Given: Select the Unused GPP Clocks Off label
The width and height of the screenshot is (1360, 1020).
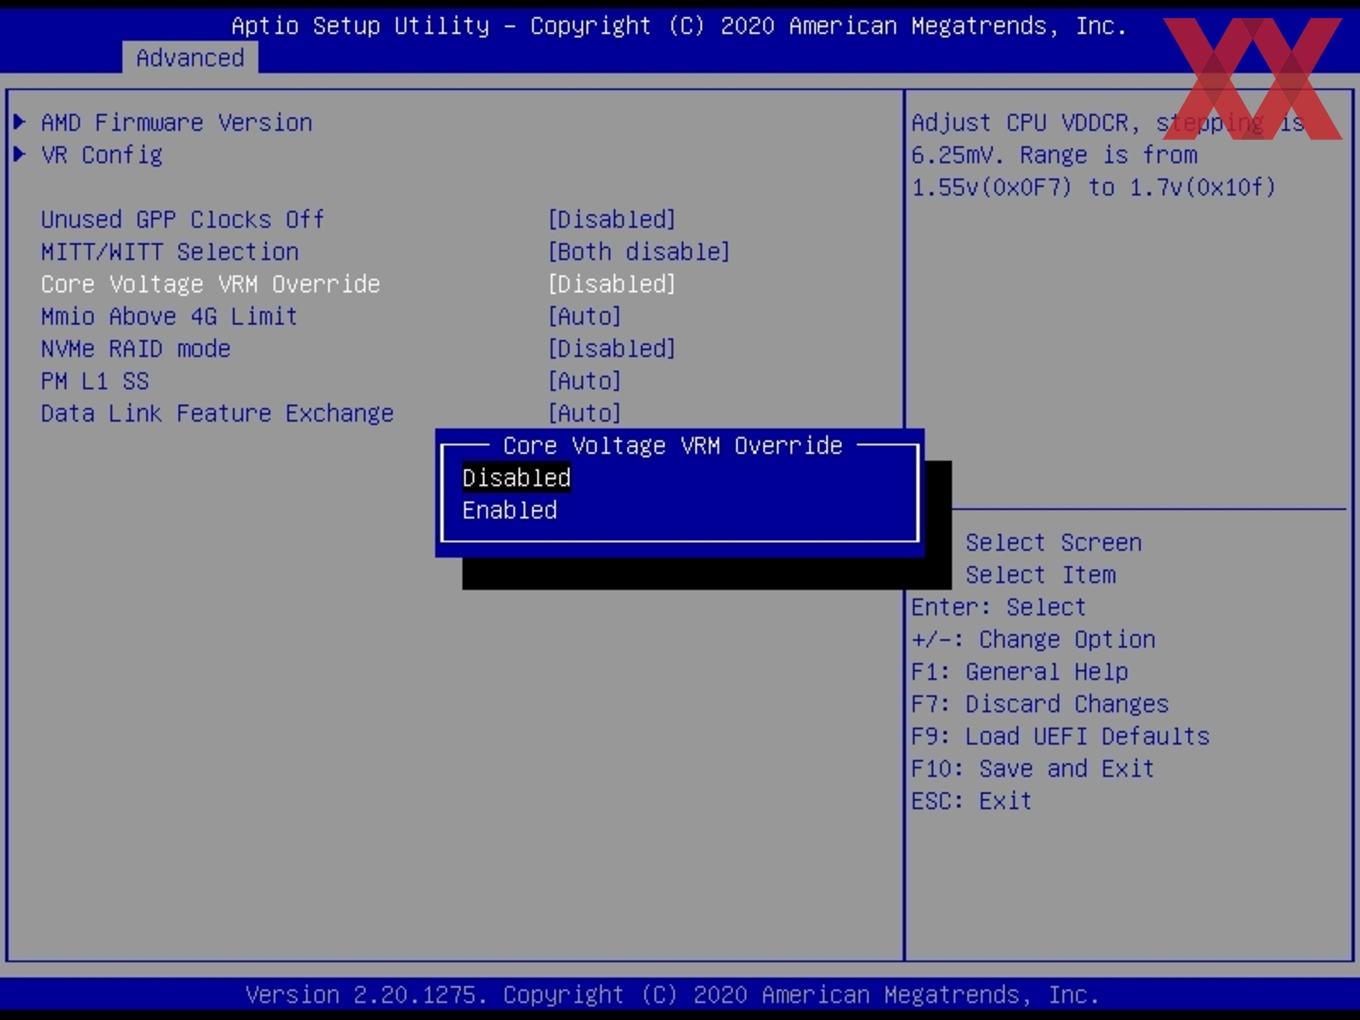Looking at the screenshot, I should coord(182,219).
